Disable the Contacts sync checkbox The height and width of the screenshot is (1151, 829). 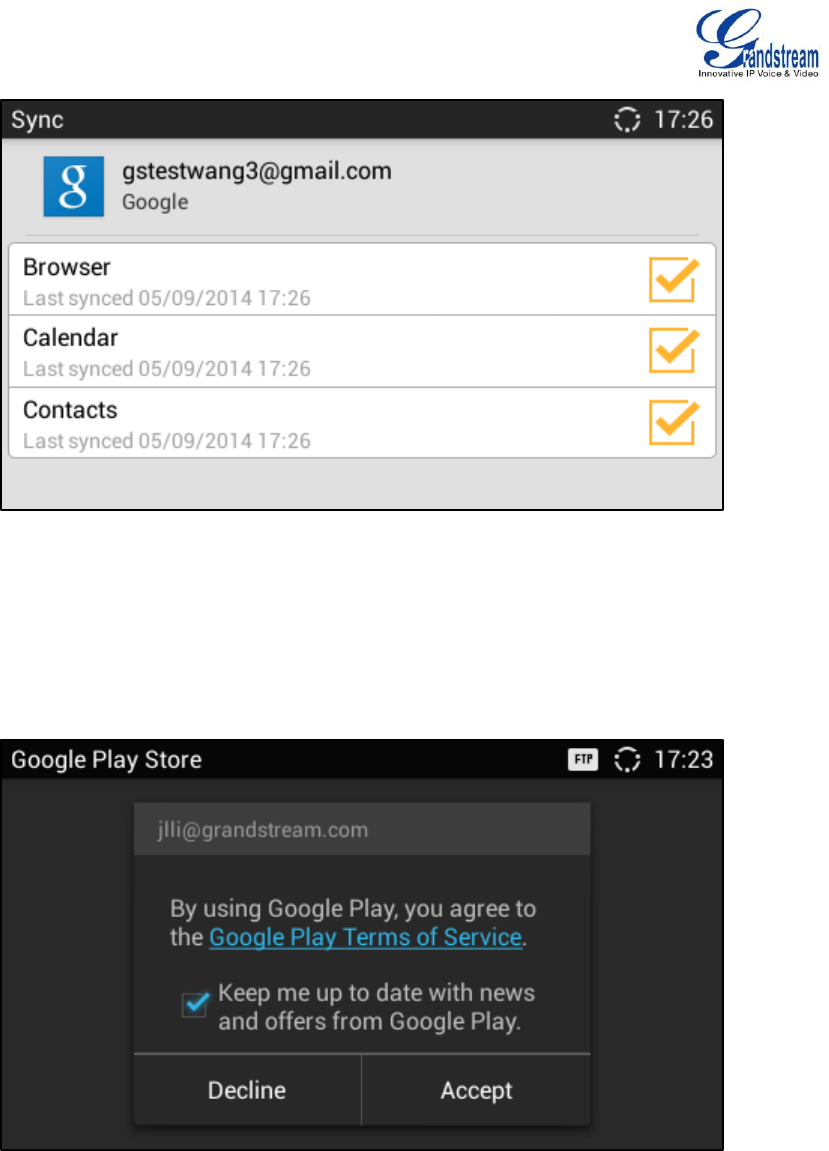click(x=673, y=422)
